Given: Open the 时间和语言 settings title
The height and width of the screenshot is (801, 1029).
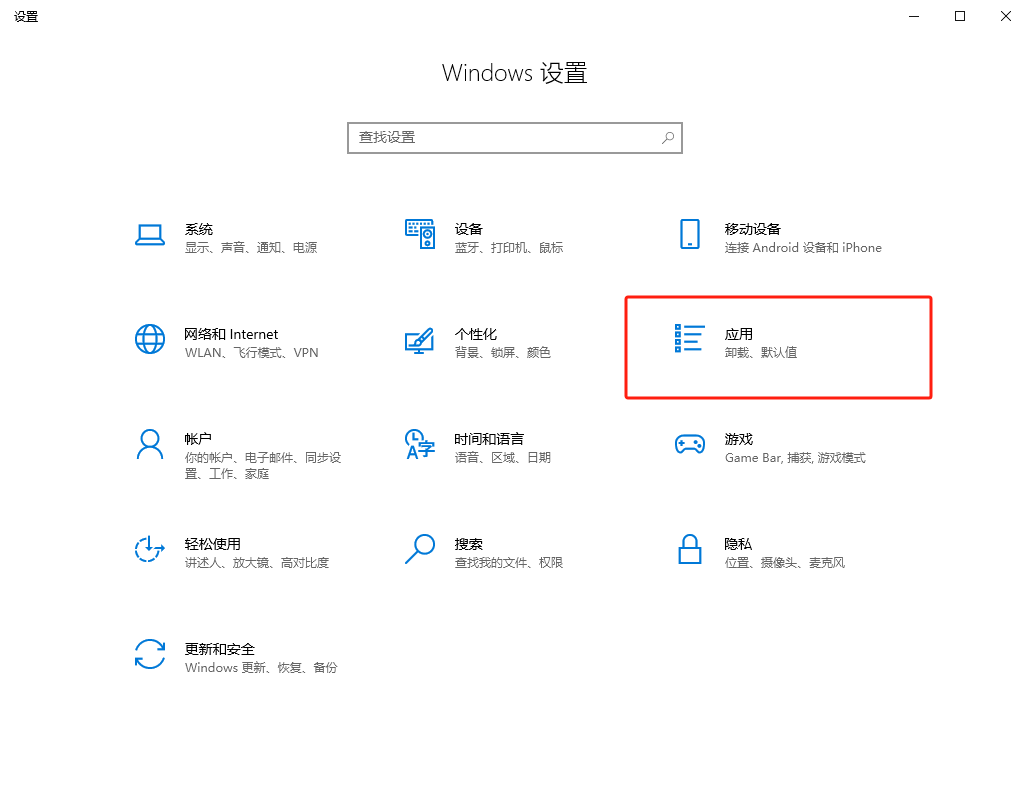Looking at the screenshot, I should point(489,439).
